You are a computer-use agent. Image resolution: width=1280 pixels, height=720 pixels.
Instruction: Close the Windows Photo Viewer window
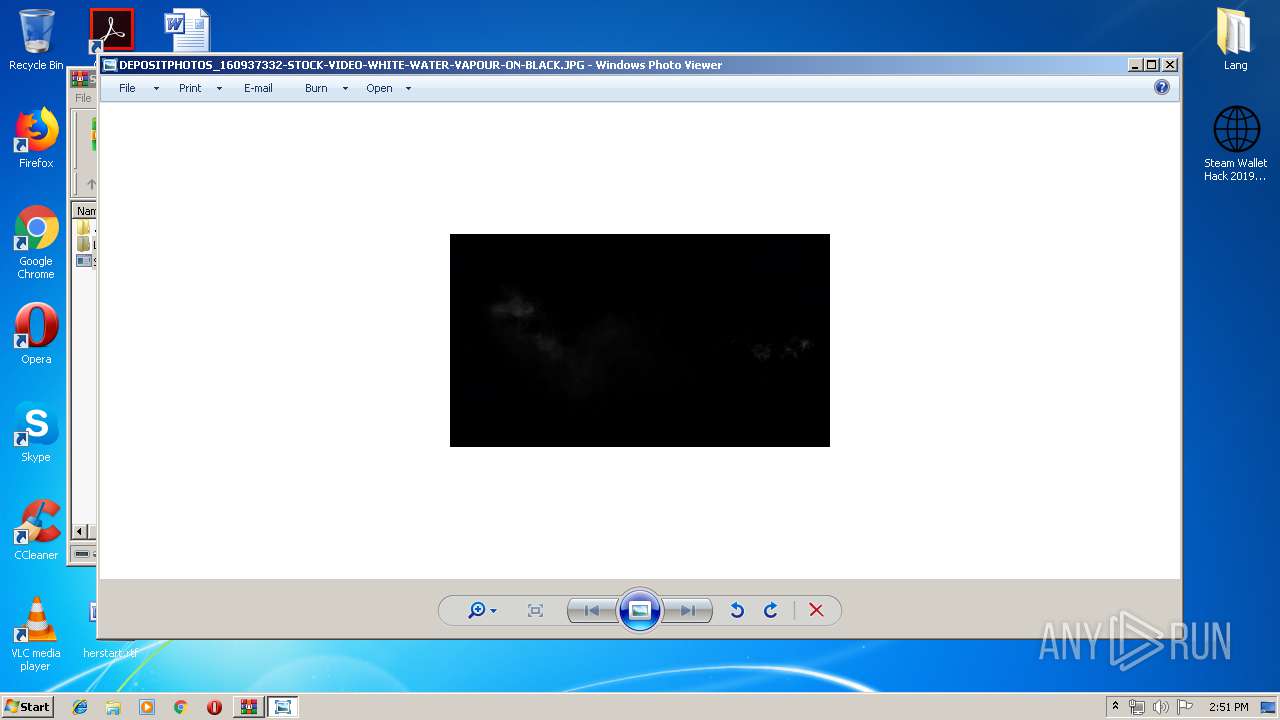(x=1170, y=65)
